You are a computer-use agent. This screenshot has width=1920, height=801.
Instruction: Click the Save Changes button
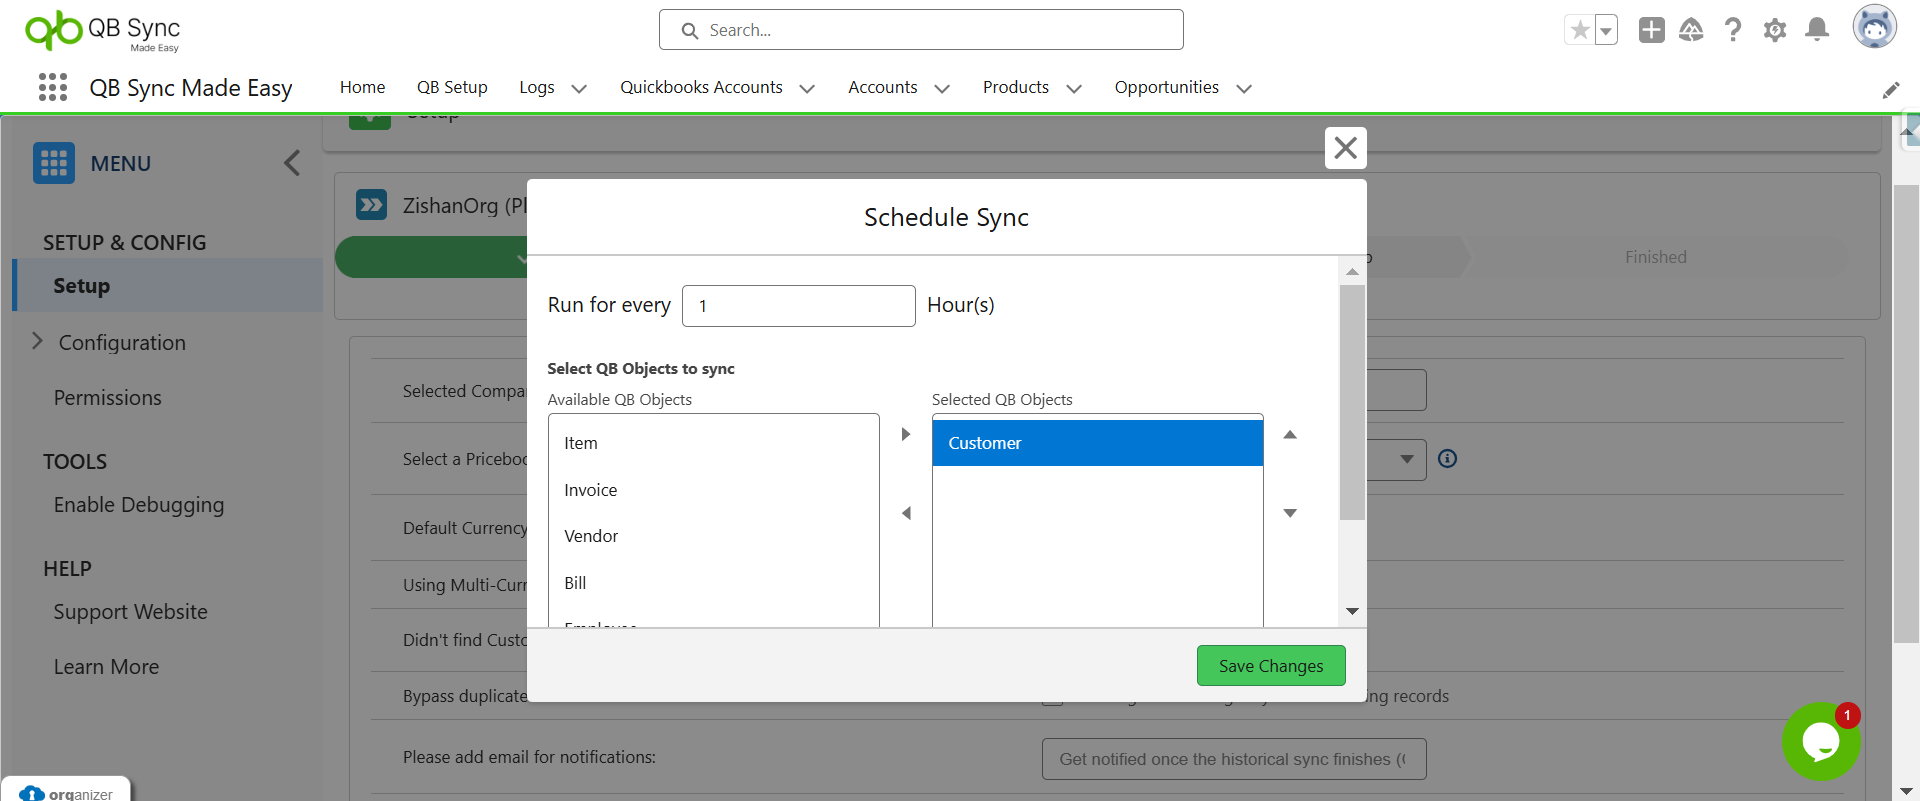click(1270, 666)
